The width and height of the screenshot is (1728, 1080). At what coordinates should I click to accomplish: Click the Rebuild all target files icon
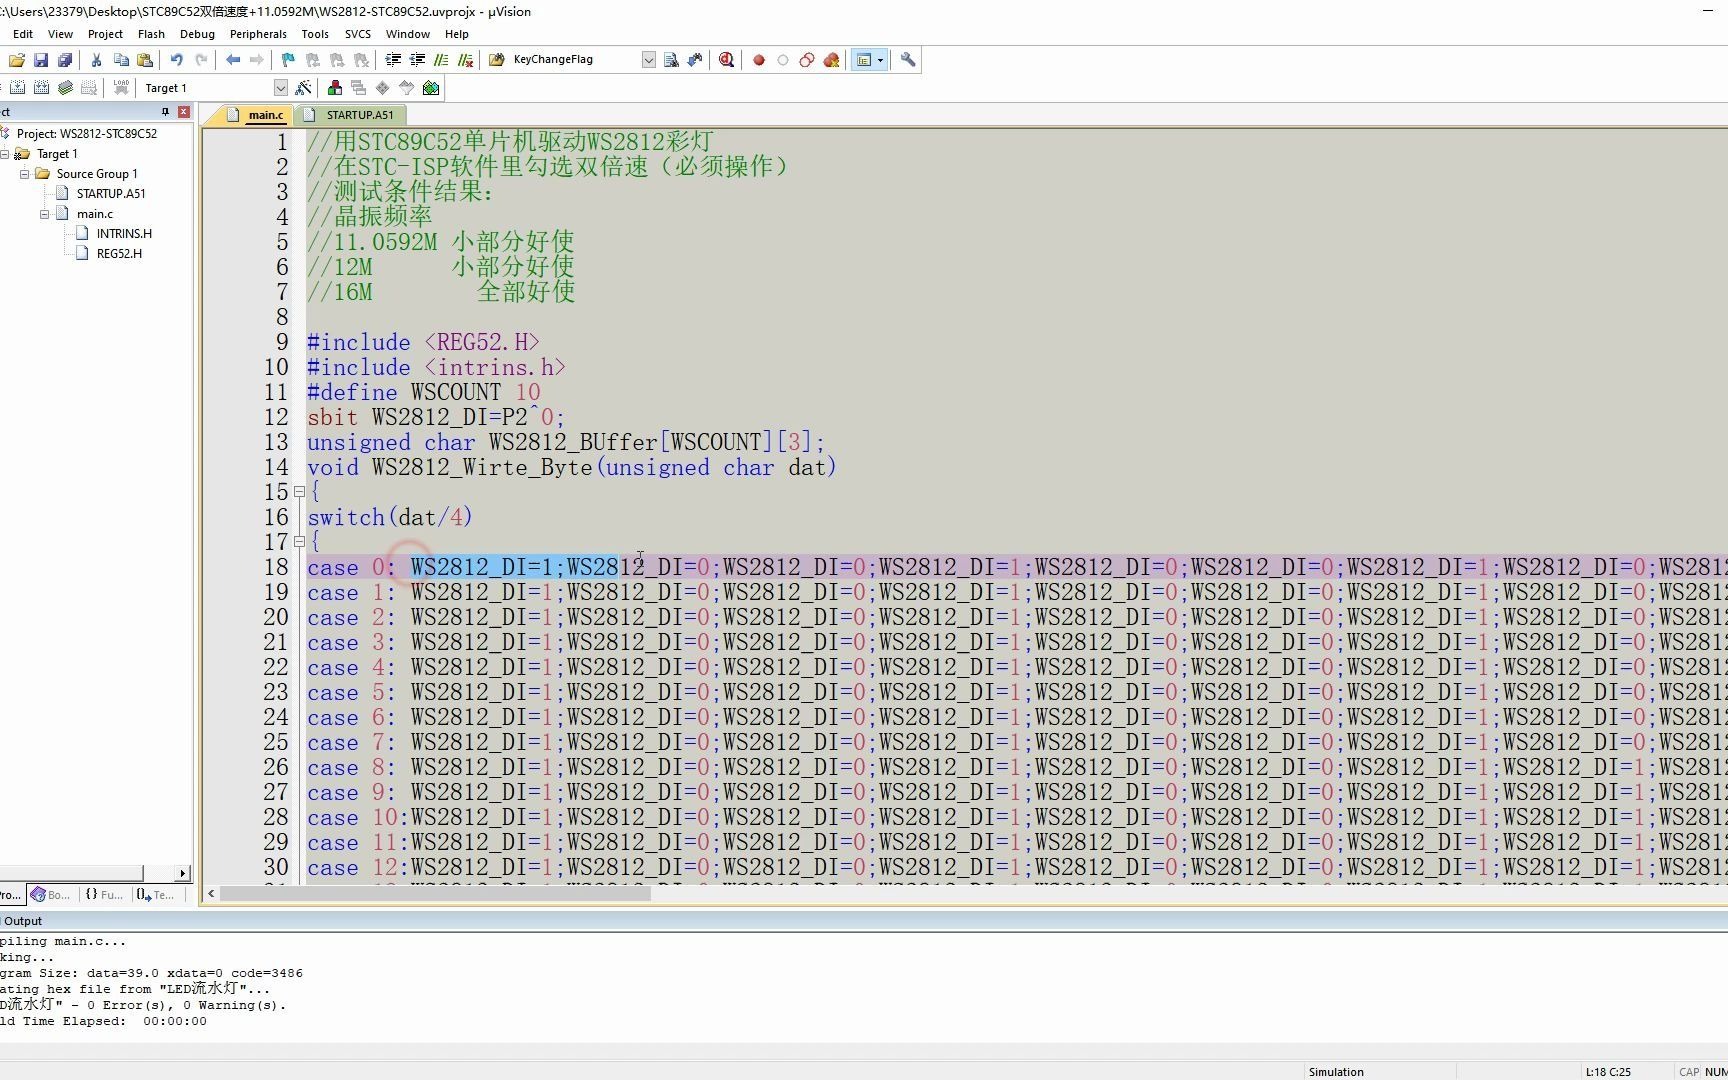point(41,88)
